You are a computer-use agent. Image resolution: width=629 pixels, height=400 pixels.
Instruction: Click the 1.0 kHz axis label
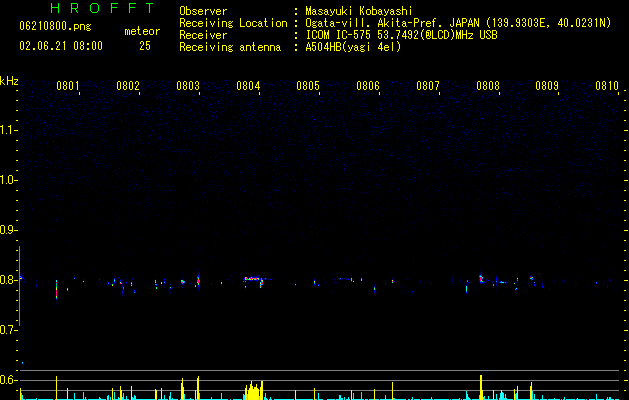coord(9,180)
